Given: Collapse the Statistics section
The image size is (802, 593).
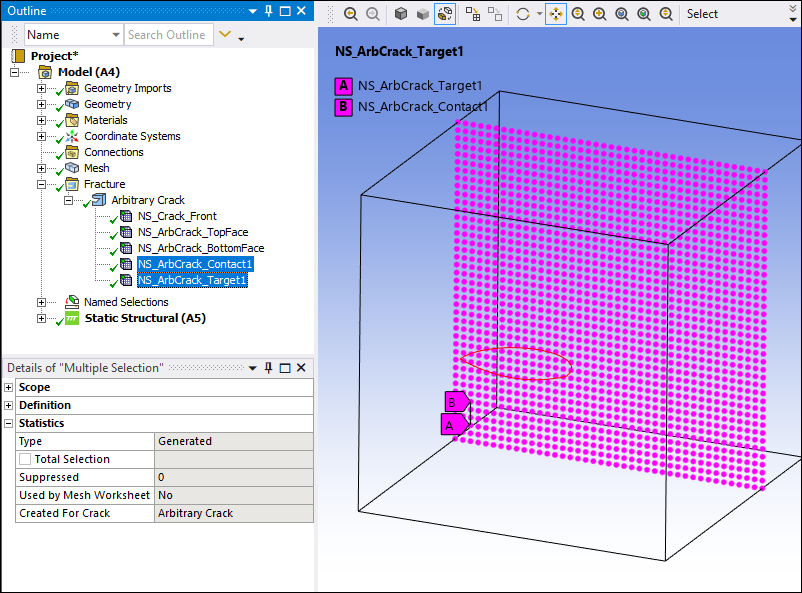Looking at the screenshot, I should point(9,423).
